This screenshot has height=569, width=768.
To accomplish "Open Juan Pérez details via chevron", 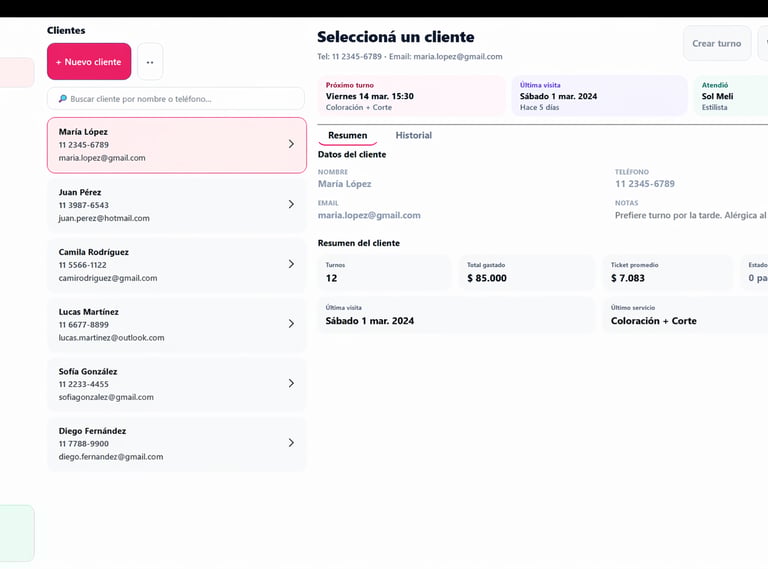I will (291, 204).
